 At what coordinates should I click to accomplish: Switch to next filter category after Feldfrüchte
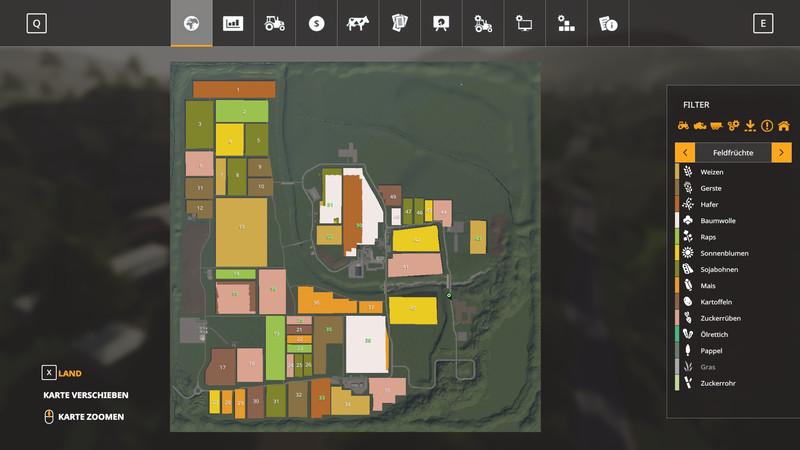pyautogui.click(x=781, y=152)
